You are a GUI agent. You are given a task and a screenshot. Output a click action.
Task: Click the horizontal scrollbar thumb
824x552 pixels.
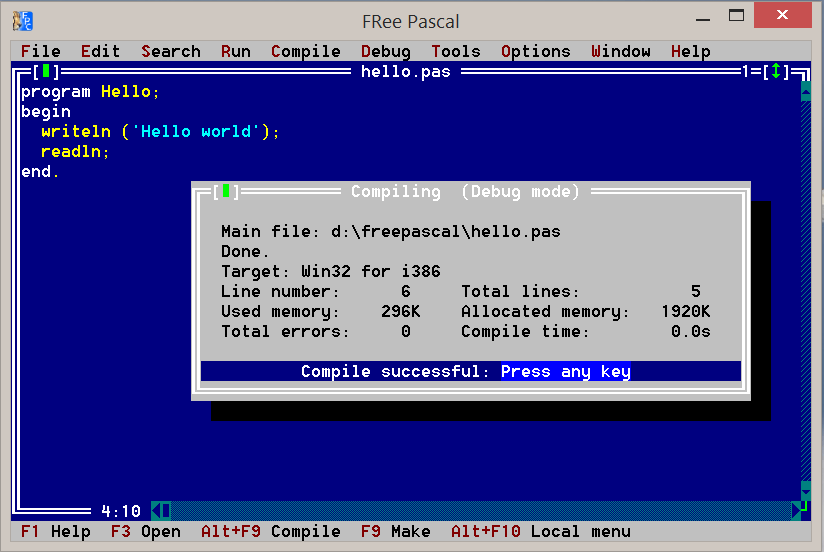[x=166, y=510]
